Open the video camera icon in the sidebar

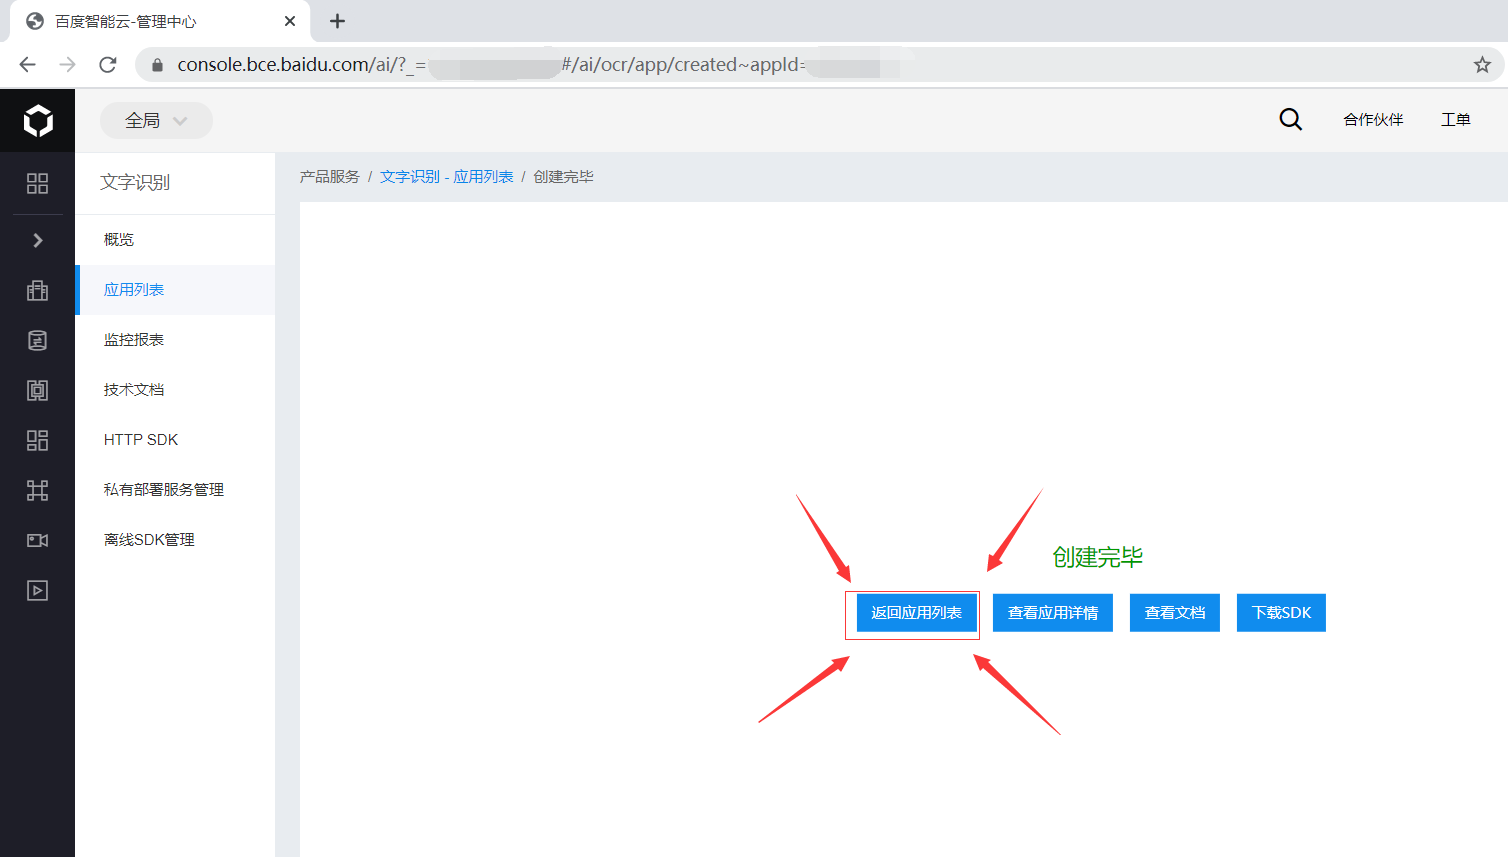pyautogui.click(x=37, y=540)
